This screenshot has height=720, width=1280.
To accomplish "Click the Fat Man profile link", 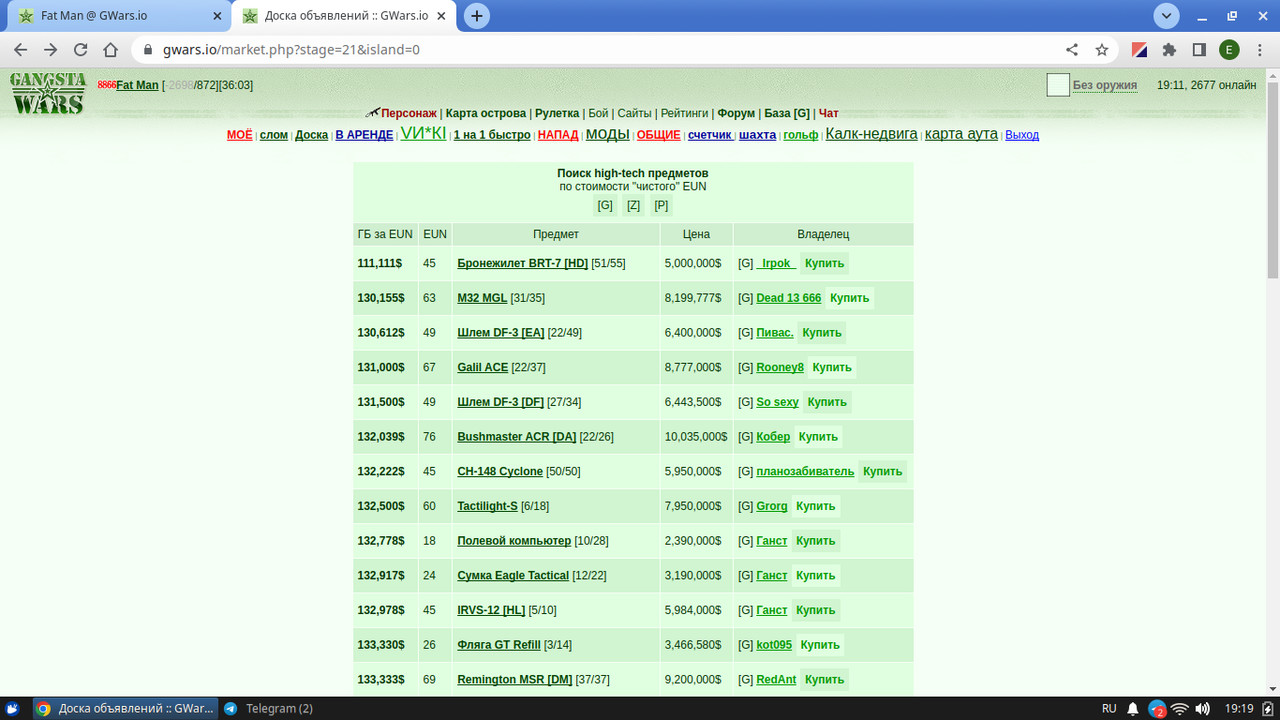I will point(137,85).
